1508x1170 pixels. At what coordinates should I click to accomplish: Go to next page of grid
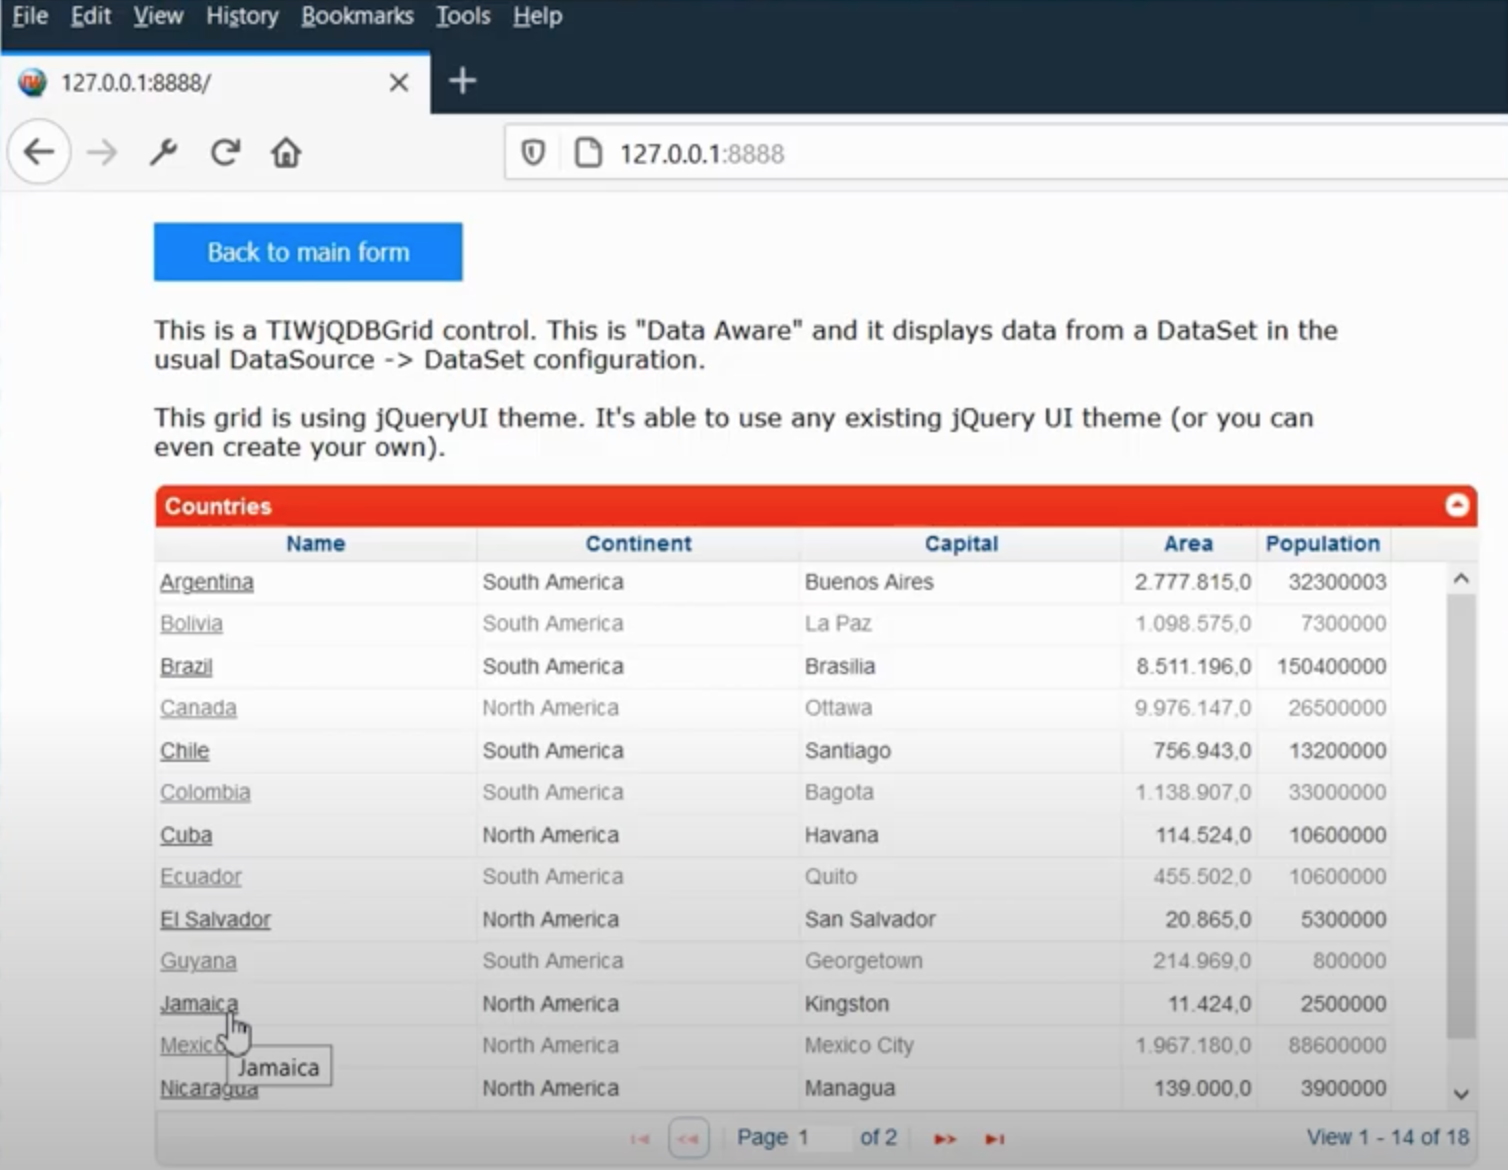click(944, 1139)
